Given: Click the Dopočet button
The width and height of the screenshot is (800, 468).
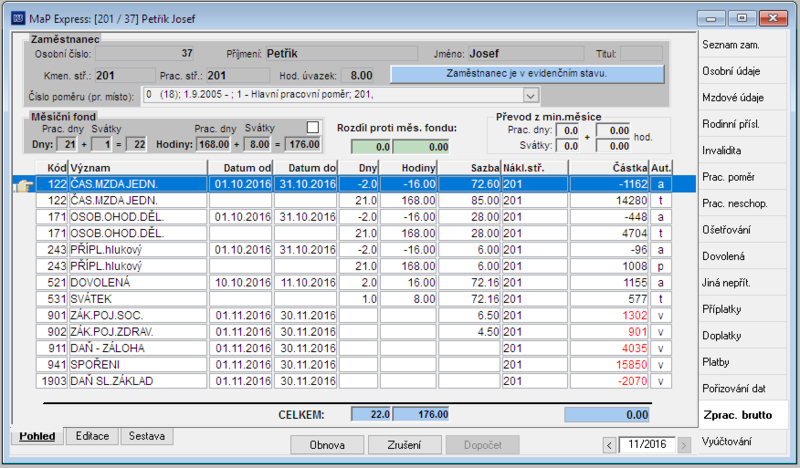Looking at the screenshot, I should tap(483, 445).
